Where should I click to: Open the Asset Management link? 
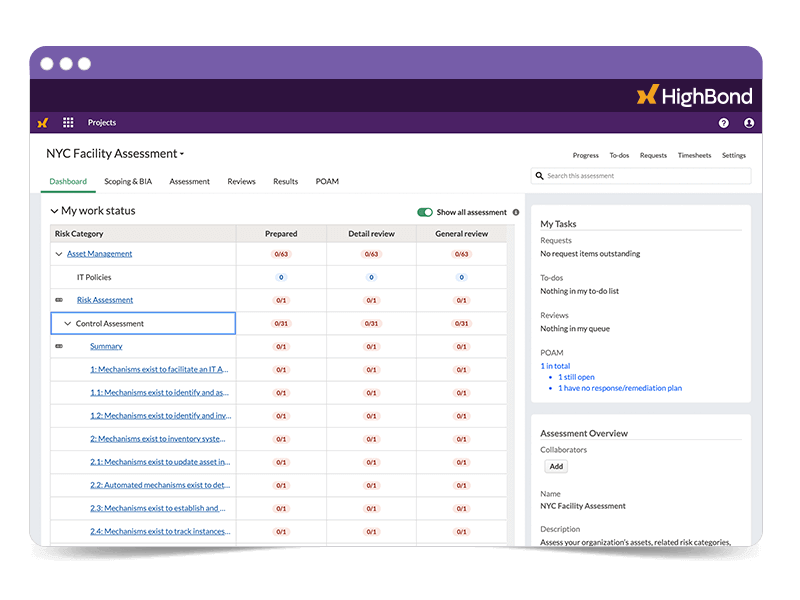(x=99, y=254)
